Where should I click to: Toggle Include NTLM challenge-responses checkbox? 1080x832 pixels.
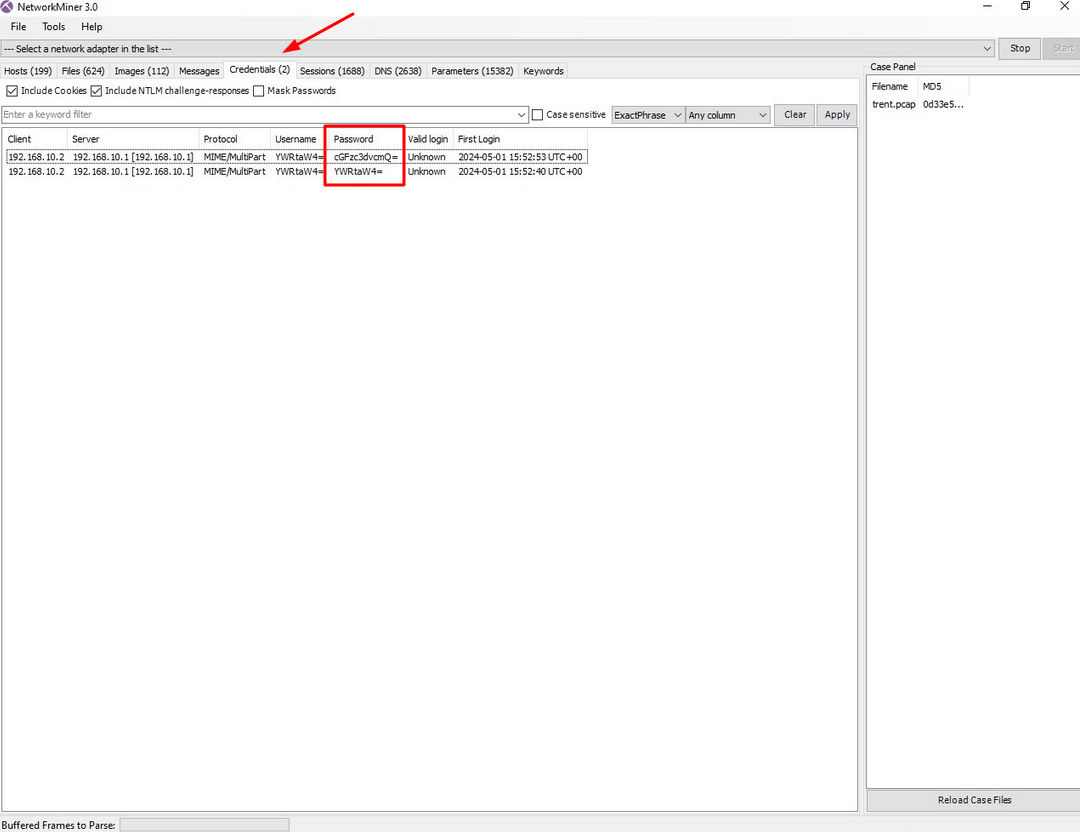tap(97, 91)
